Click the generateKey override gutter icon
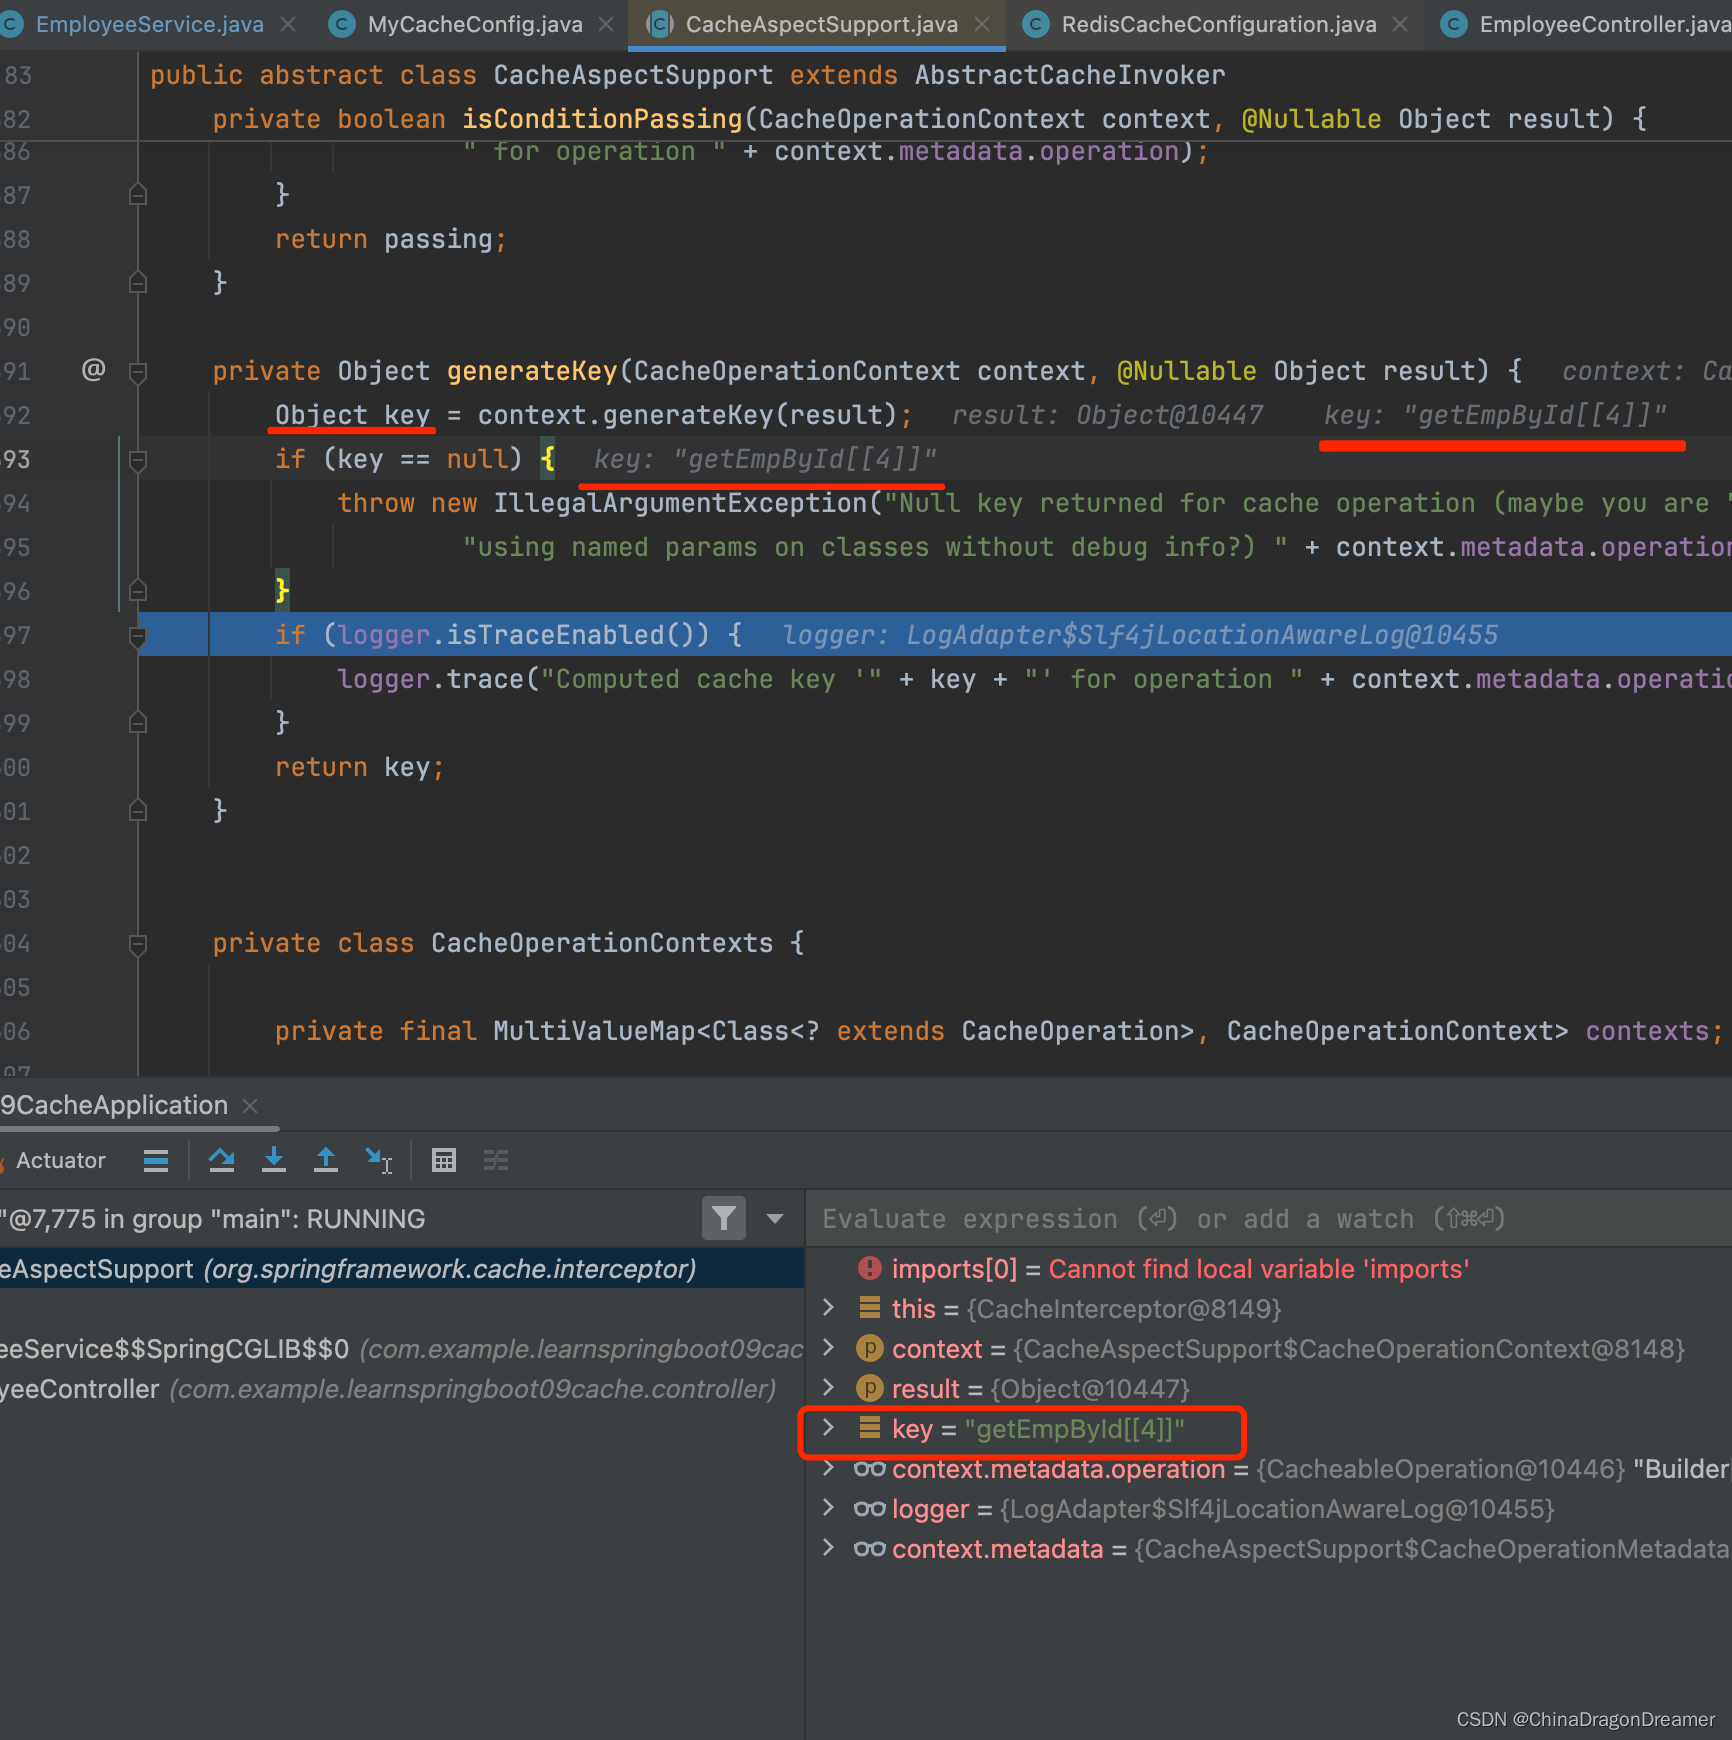 (93, 370)
